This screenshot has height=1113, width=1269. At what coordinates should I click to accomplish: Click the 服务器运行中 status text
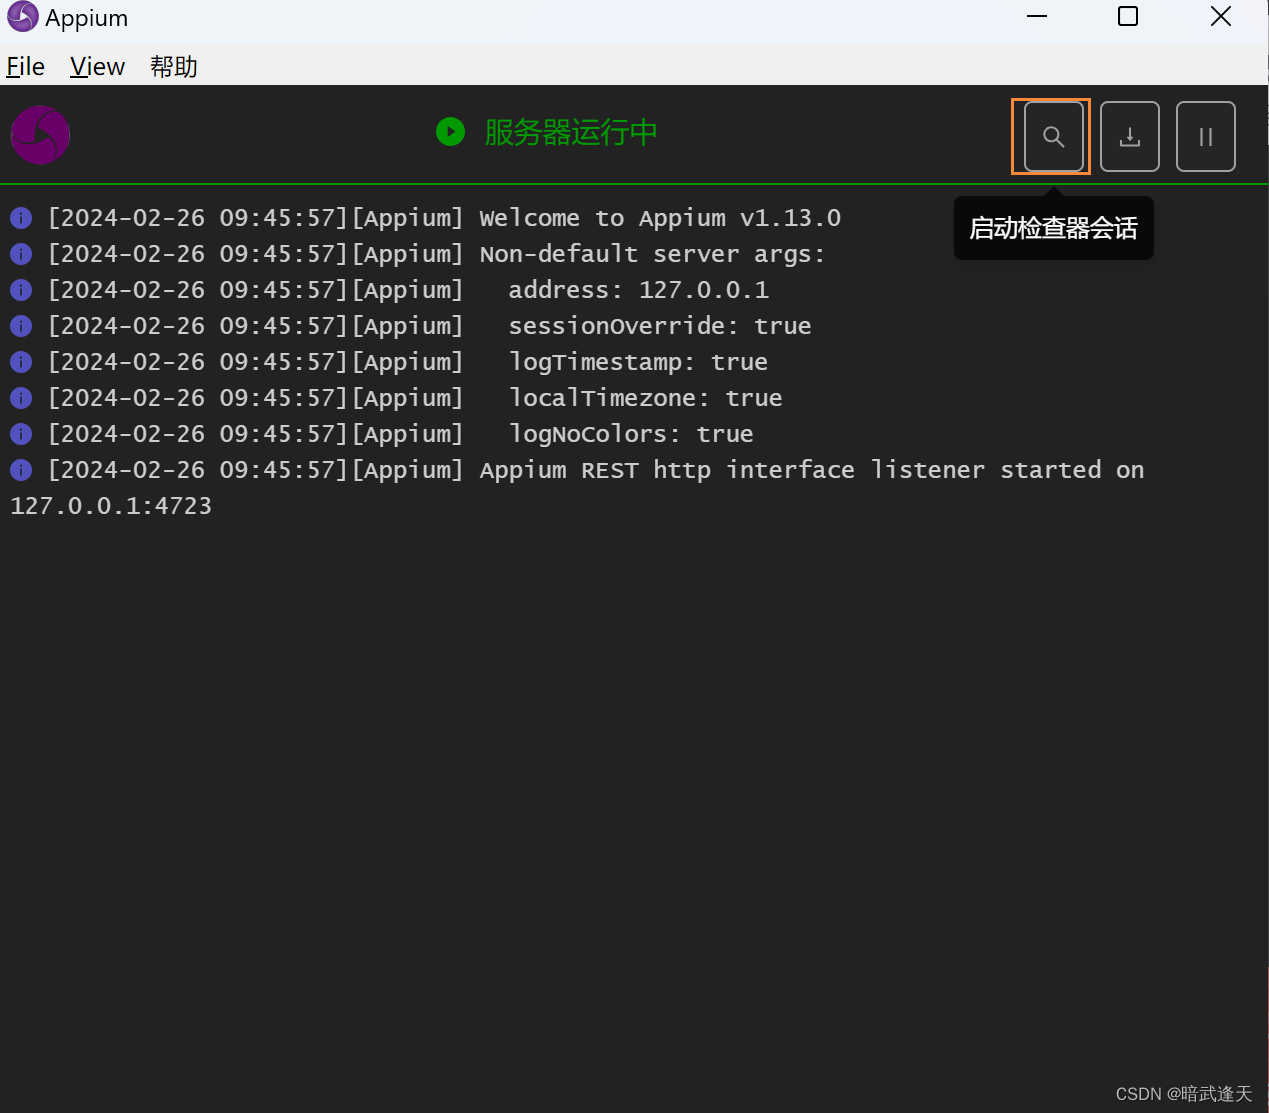pos(571,132)
